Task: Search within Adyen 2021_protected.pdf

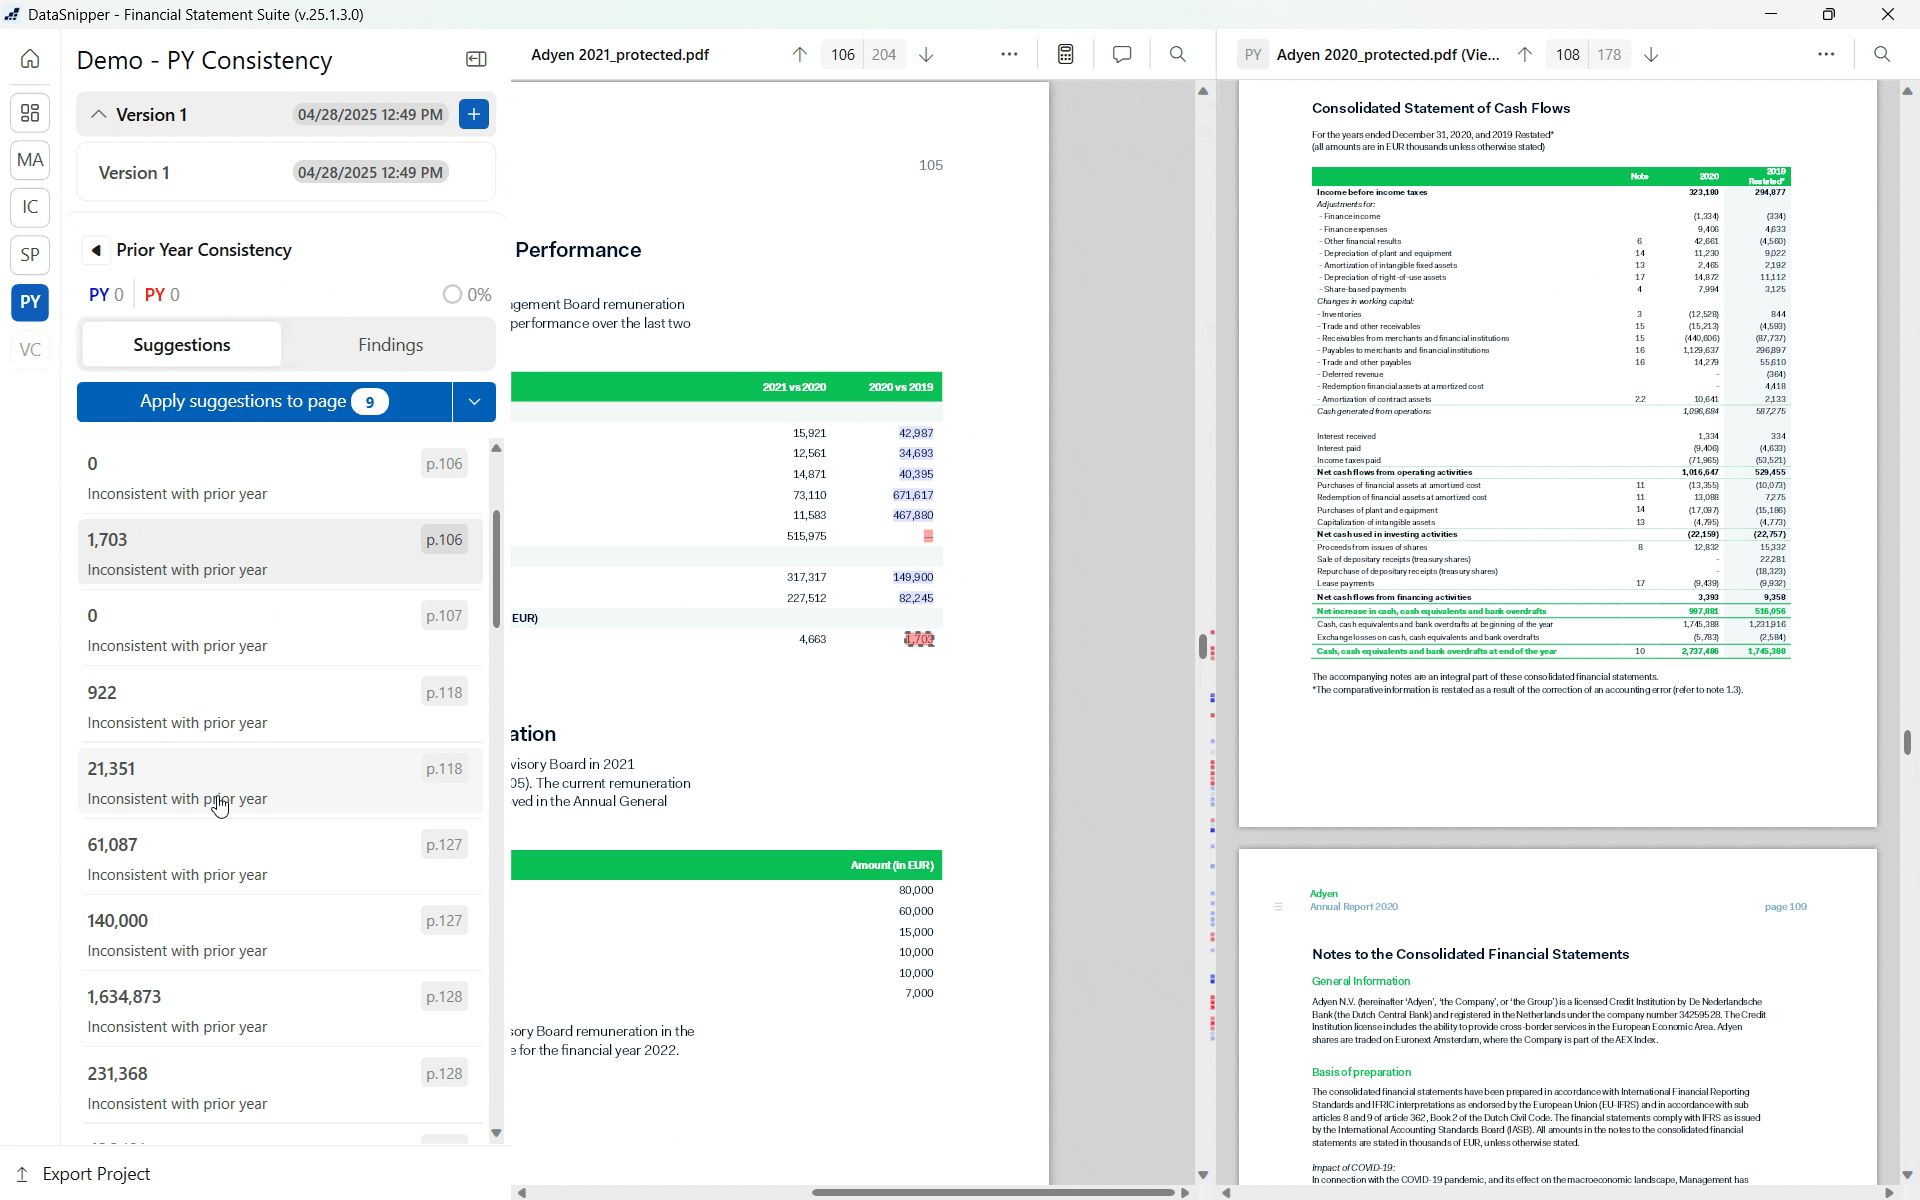Action: (1177, 54)
